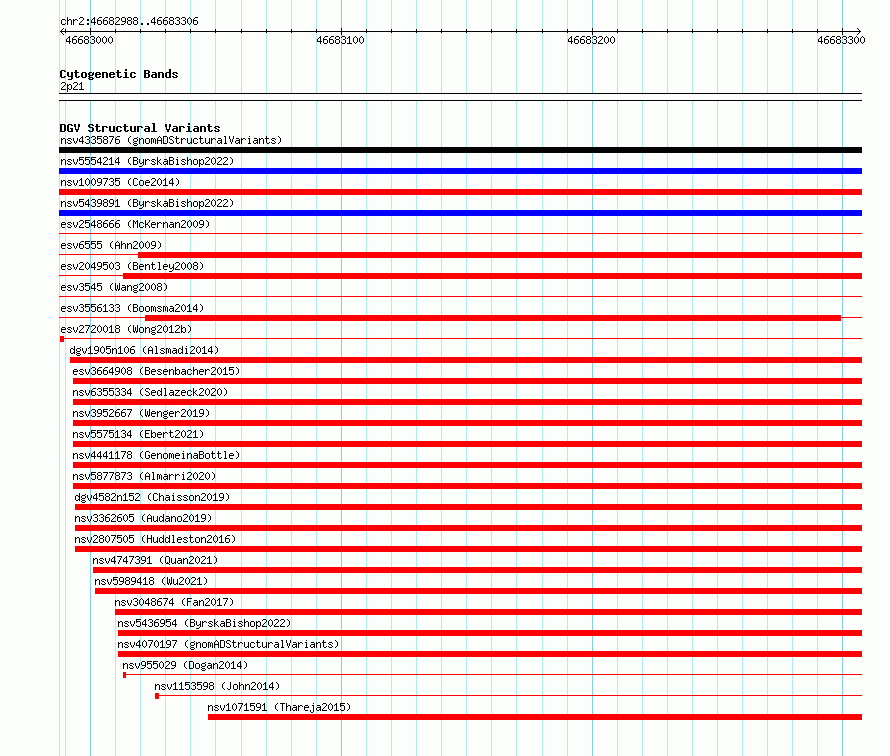Screen dimensions: 890x756
Task: Select esv3556133 (Boomsma2014) label
Action: [132, 308]
